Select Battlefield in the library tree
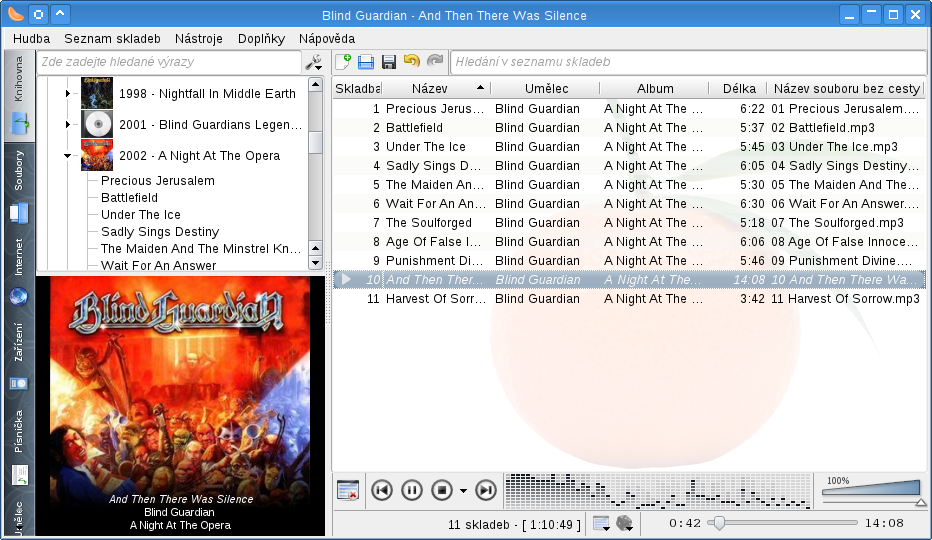 click(x=129, y=197)
